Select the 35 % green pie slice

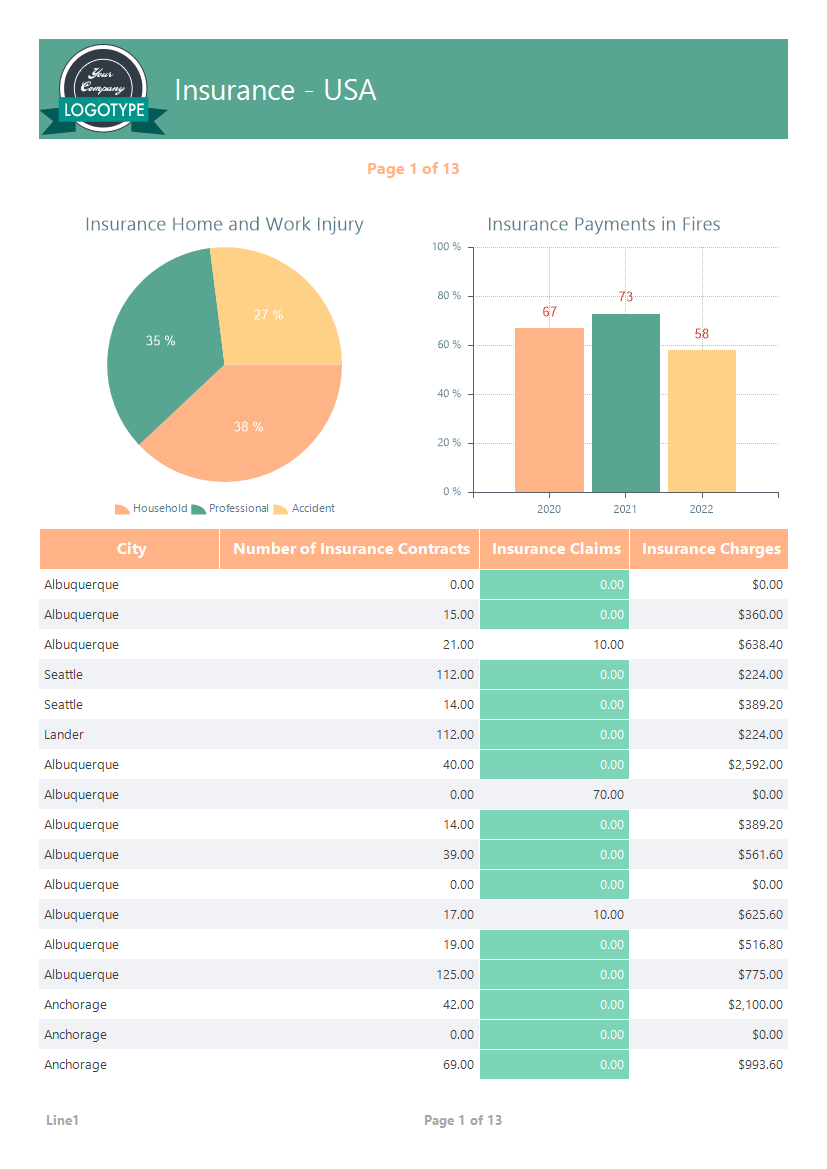(160, 341)
